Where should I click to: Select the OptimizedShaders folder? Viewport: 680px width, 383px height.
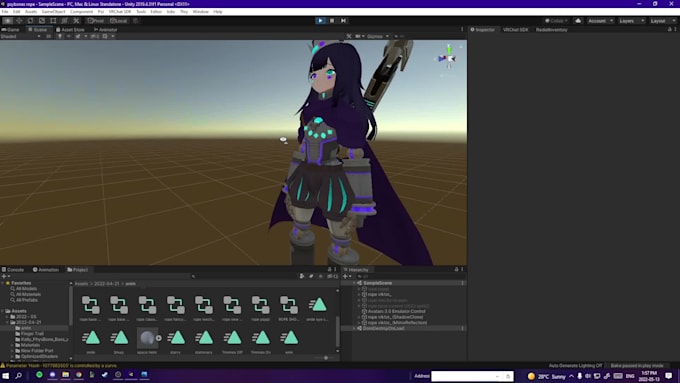39,356
